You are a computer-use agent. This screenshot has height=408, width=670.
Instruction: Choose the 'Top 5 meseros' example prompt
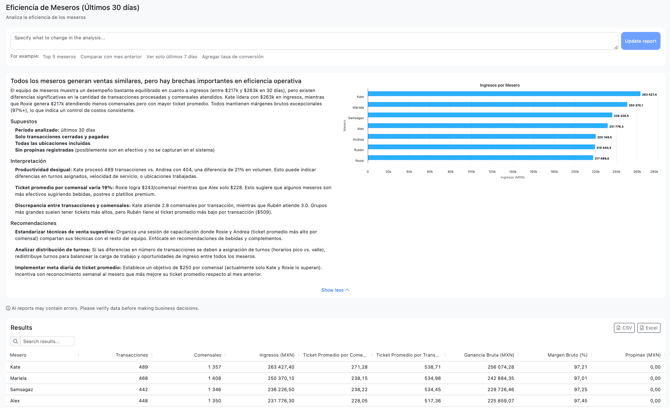point(59,57)
